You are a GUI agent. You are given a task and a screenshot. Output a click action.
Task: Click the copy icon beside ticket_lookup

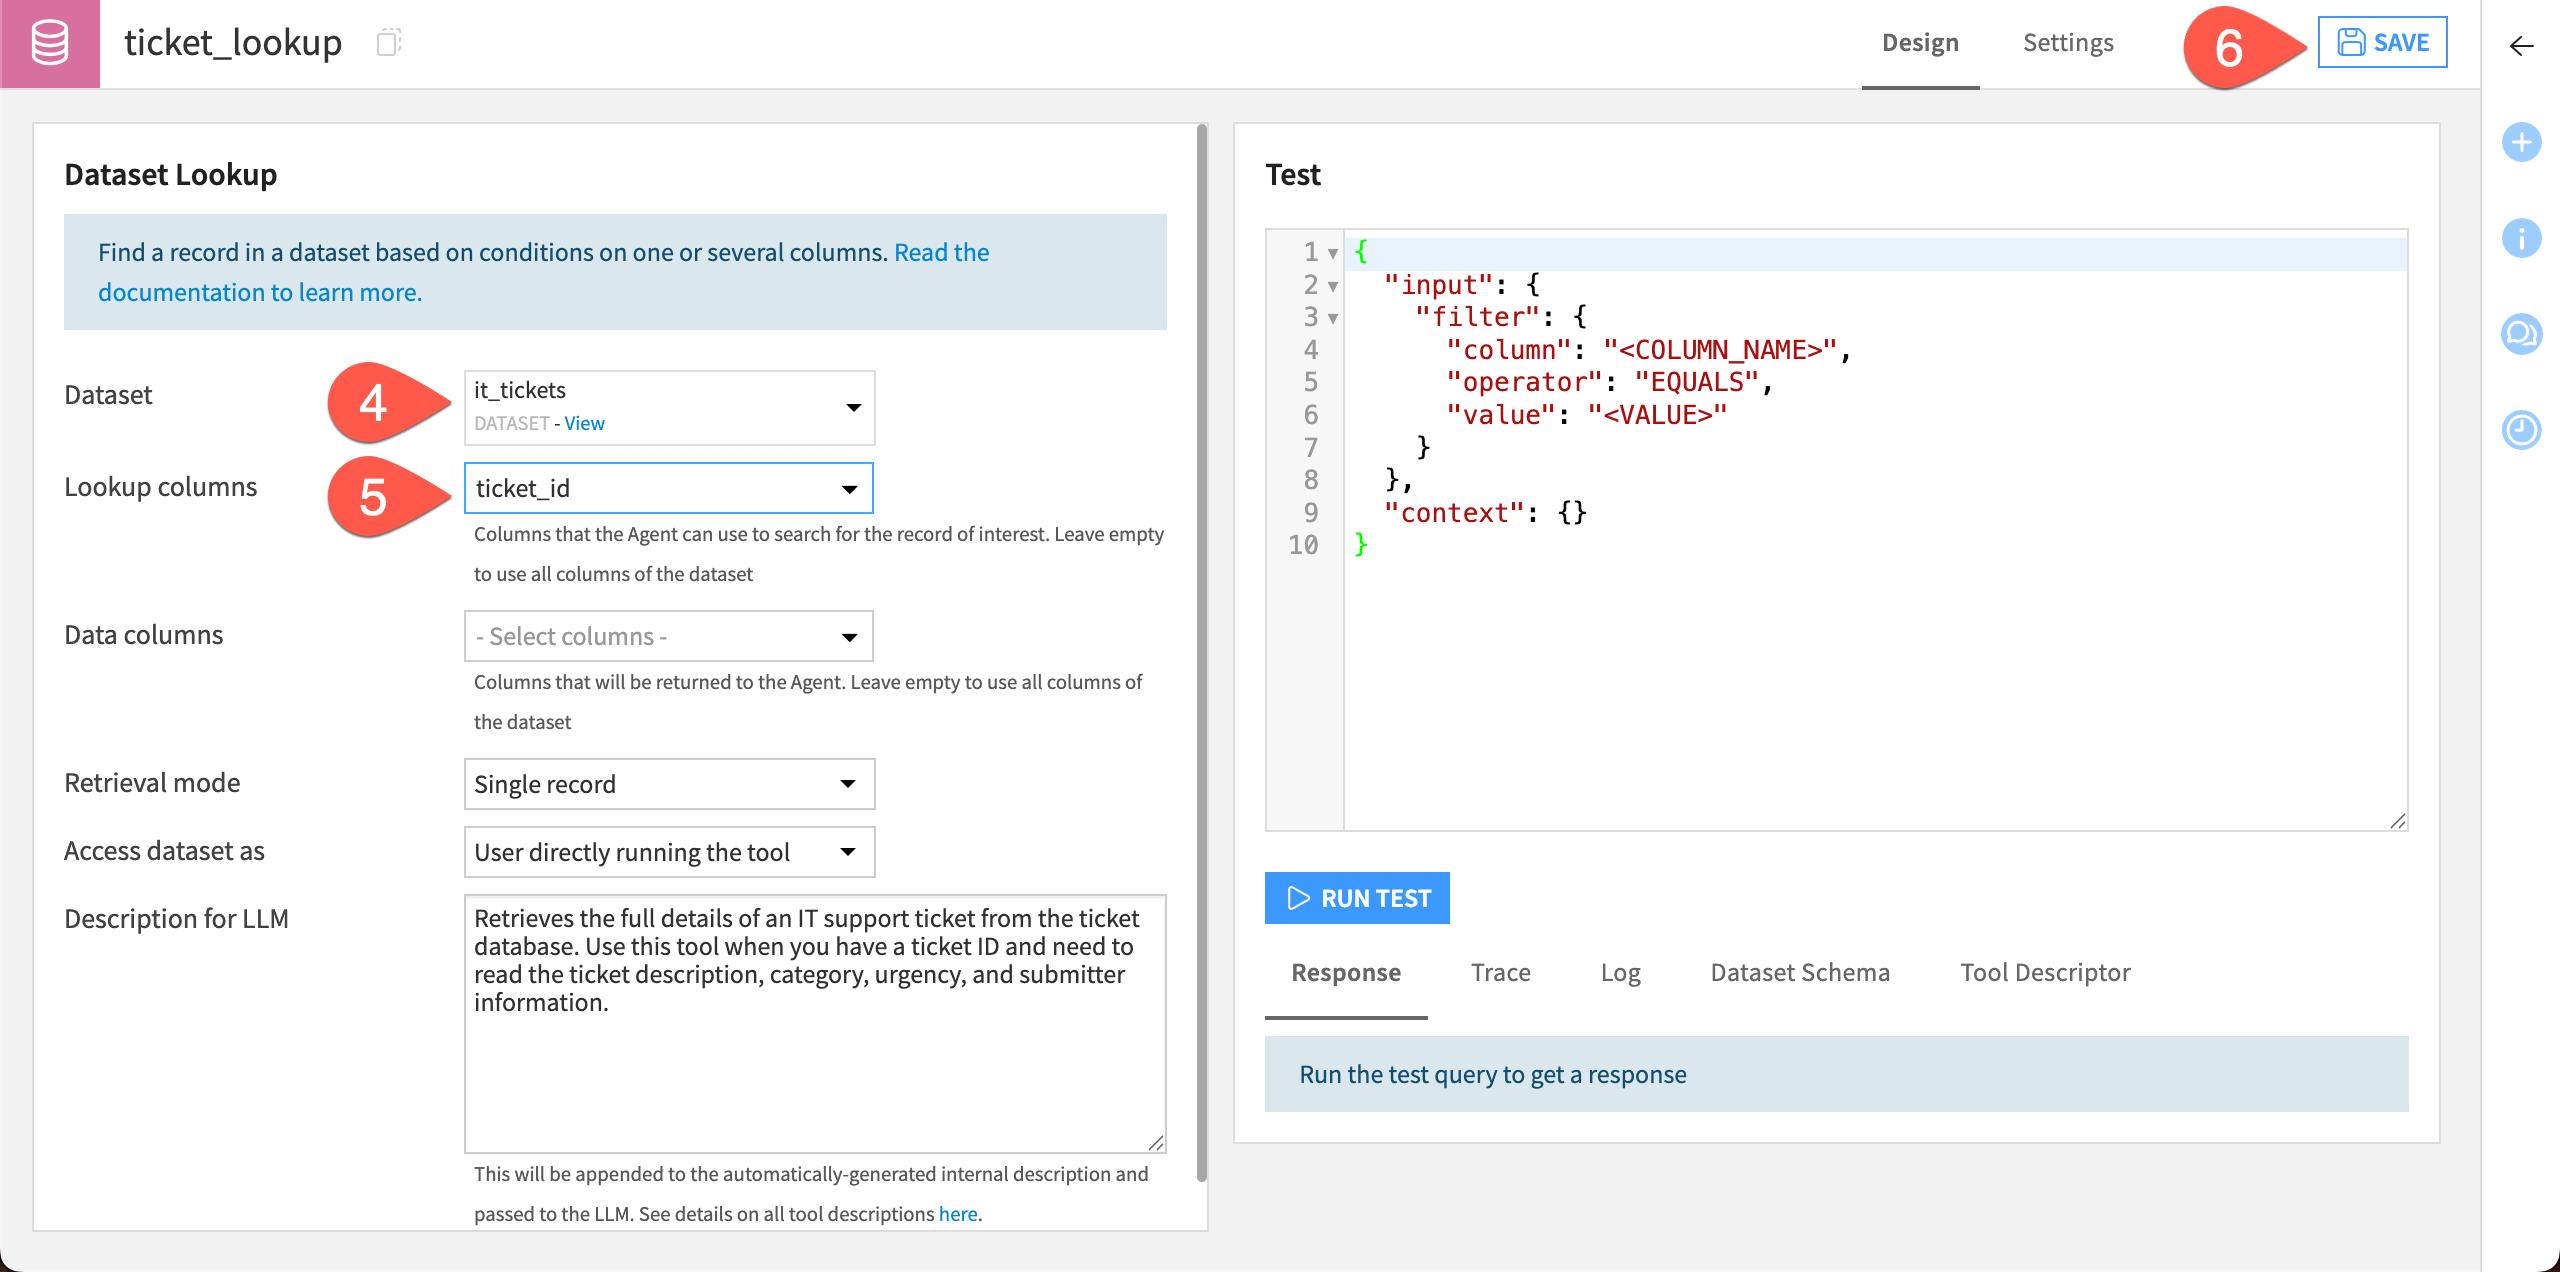click(388, 42)
